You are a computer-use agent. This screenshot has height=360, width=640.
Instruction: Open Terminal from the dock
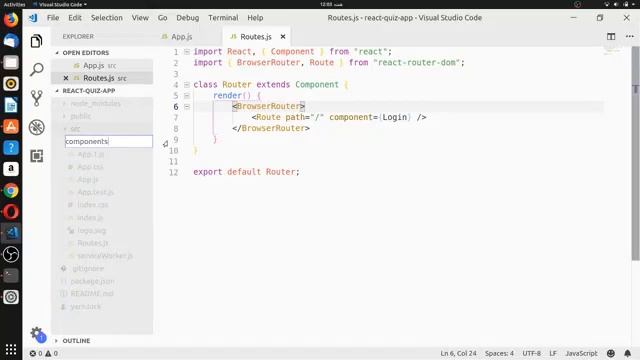pyautogui.click(x=11, y=276)
